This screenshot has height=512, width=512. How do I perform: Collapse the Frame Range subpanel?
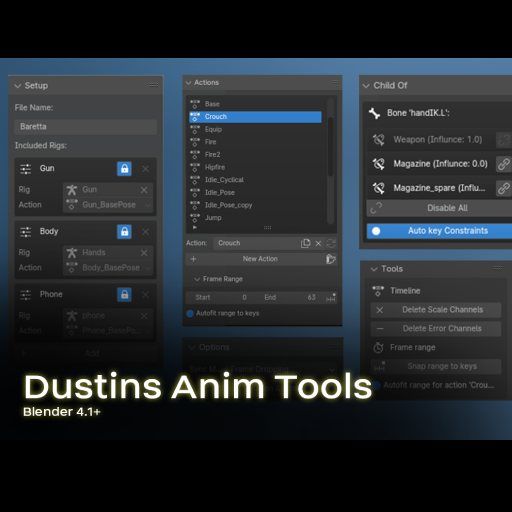[197, 279]
